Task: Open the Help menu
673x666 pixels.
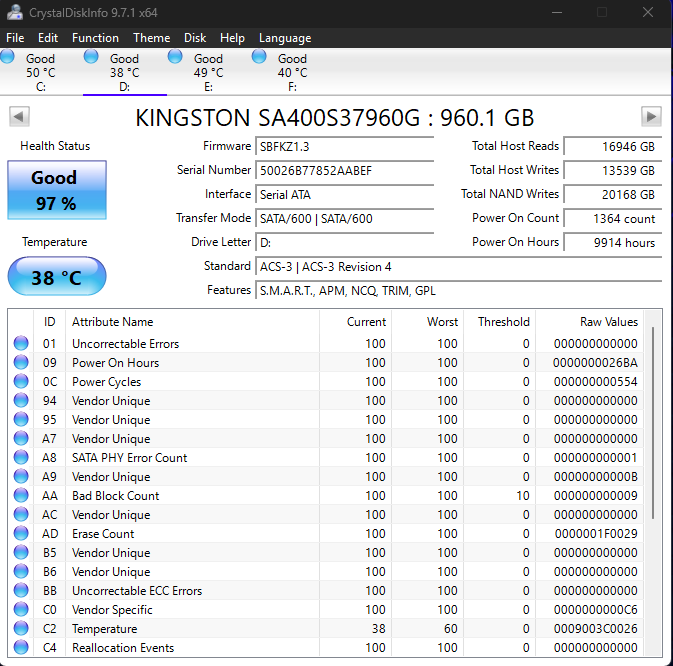Action: (x=232, y=38)
